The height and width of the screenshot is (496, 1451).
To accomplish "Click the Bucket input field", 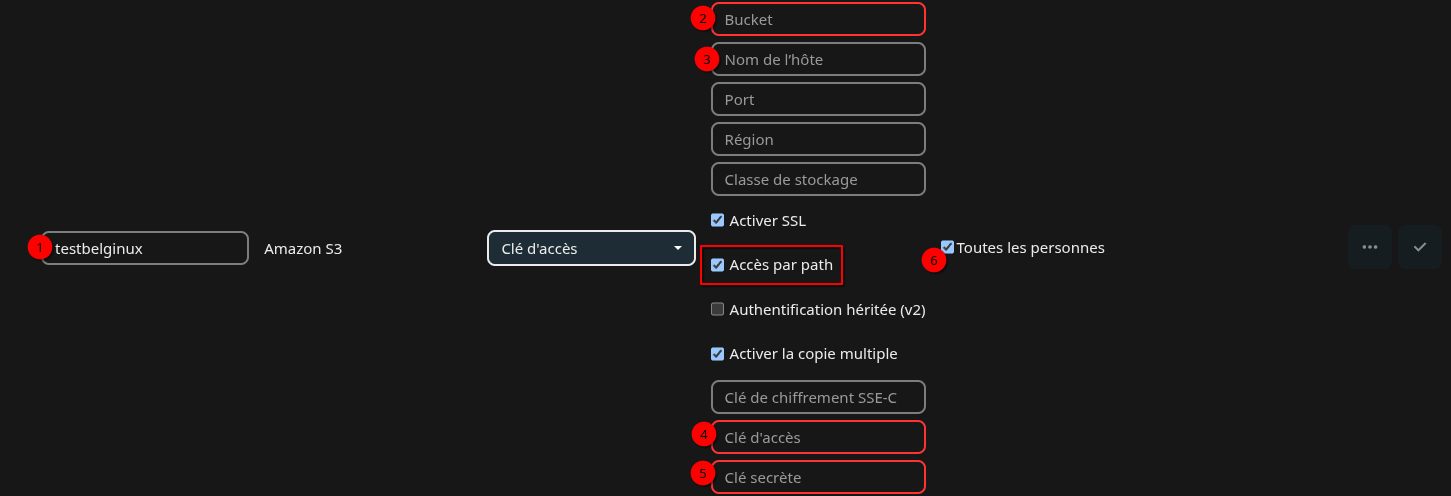I will coord(818,19).
